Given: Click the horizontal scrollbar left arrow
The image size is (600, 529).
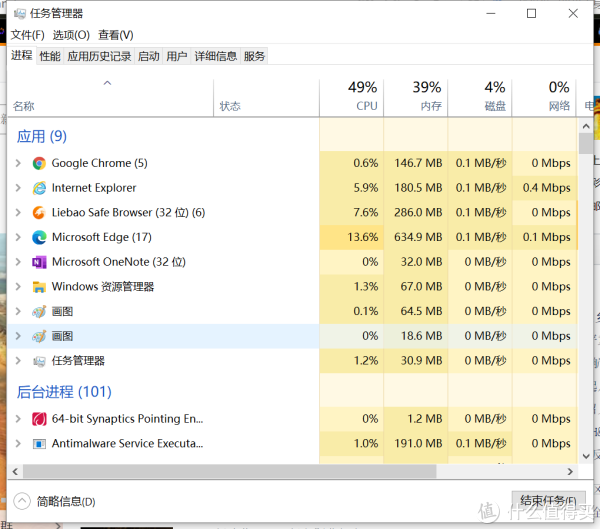Looking at the screenshot, I should (x=15, y=472).
